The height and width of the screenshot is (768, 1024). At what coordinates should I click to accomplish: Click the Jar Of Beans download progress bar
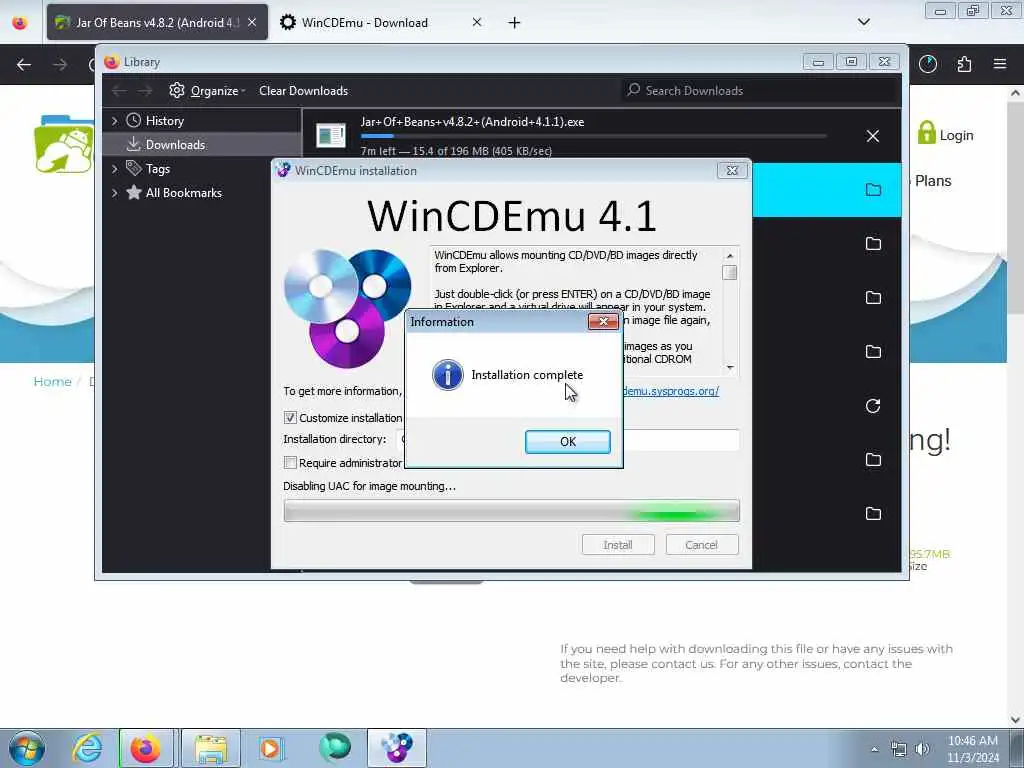coord(593,136)
